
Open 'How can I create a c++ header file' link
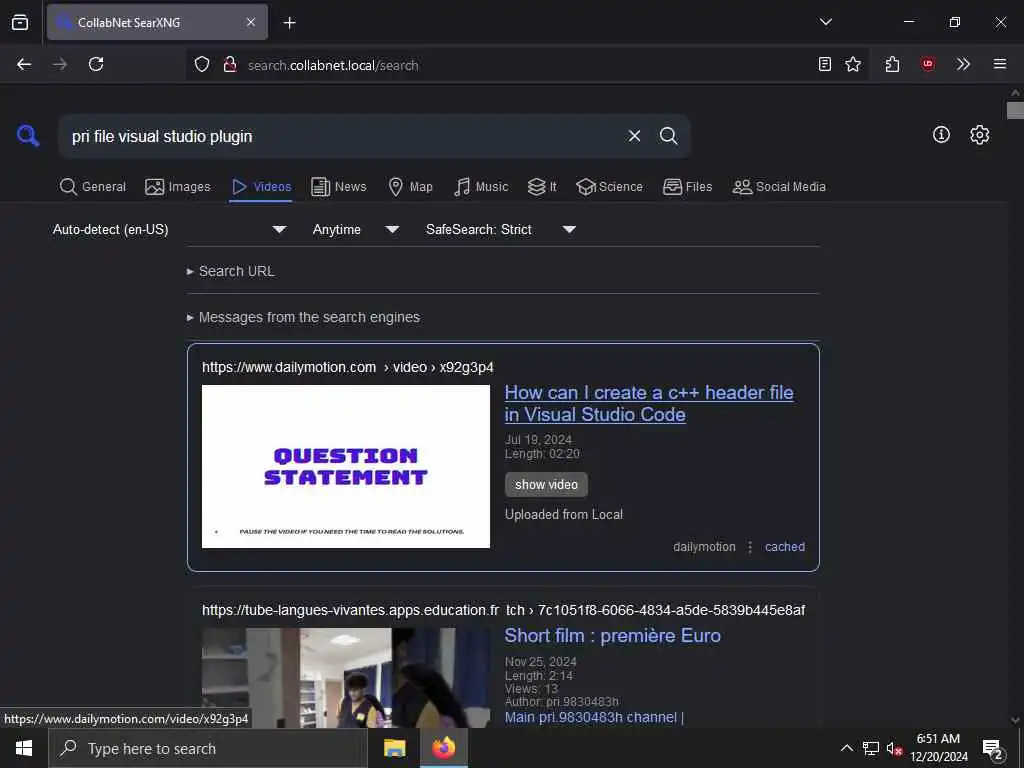(x=649, y=404)
